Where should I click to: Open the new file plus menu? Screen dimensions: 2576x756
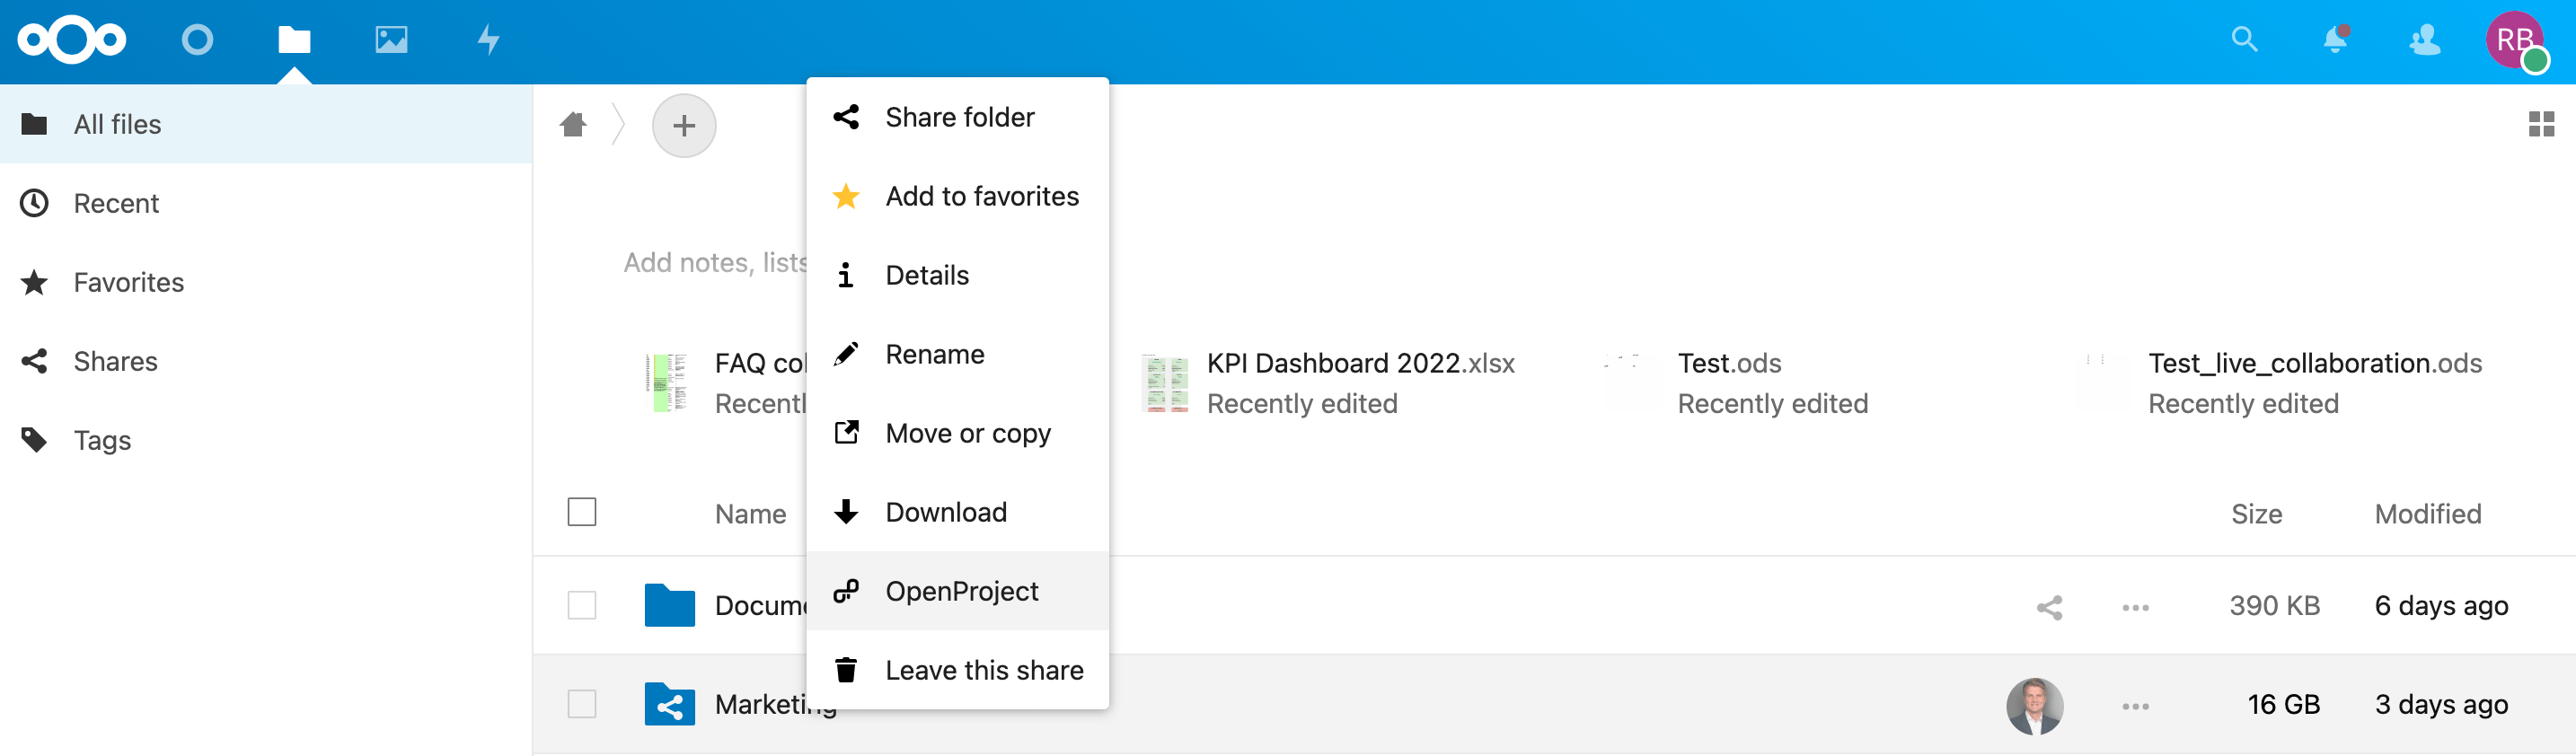(684, 126)
